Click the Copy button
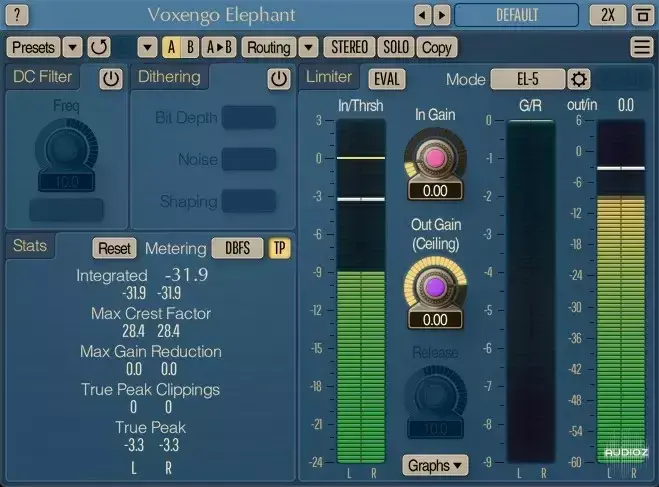The width and height of the screenshot is (659, 487). (436, 47)
